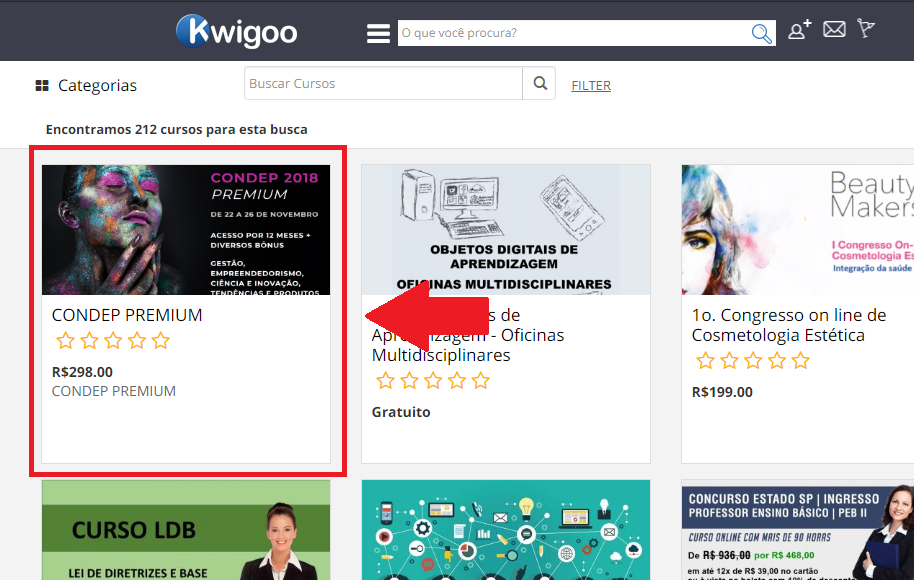Open the Categorias menu
The height and width of the screenshot is (580, 914).
click(97, 86)
